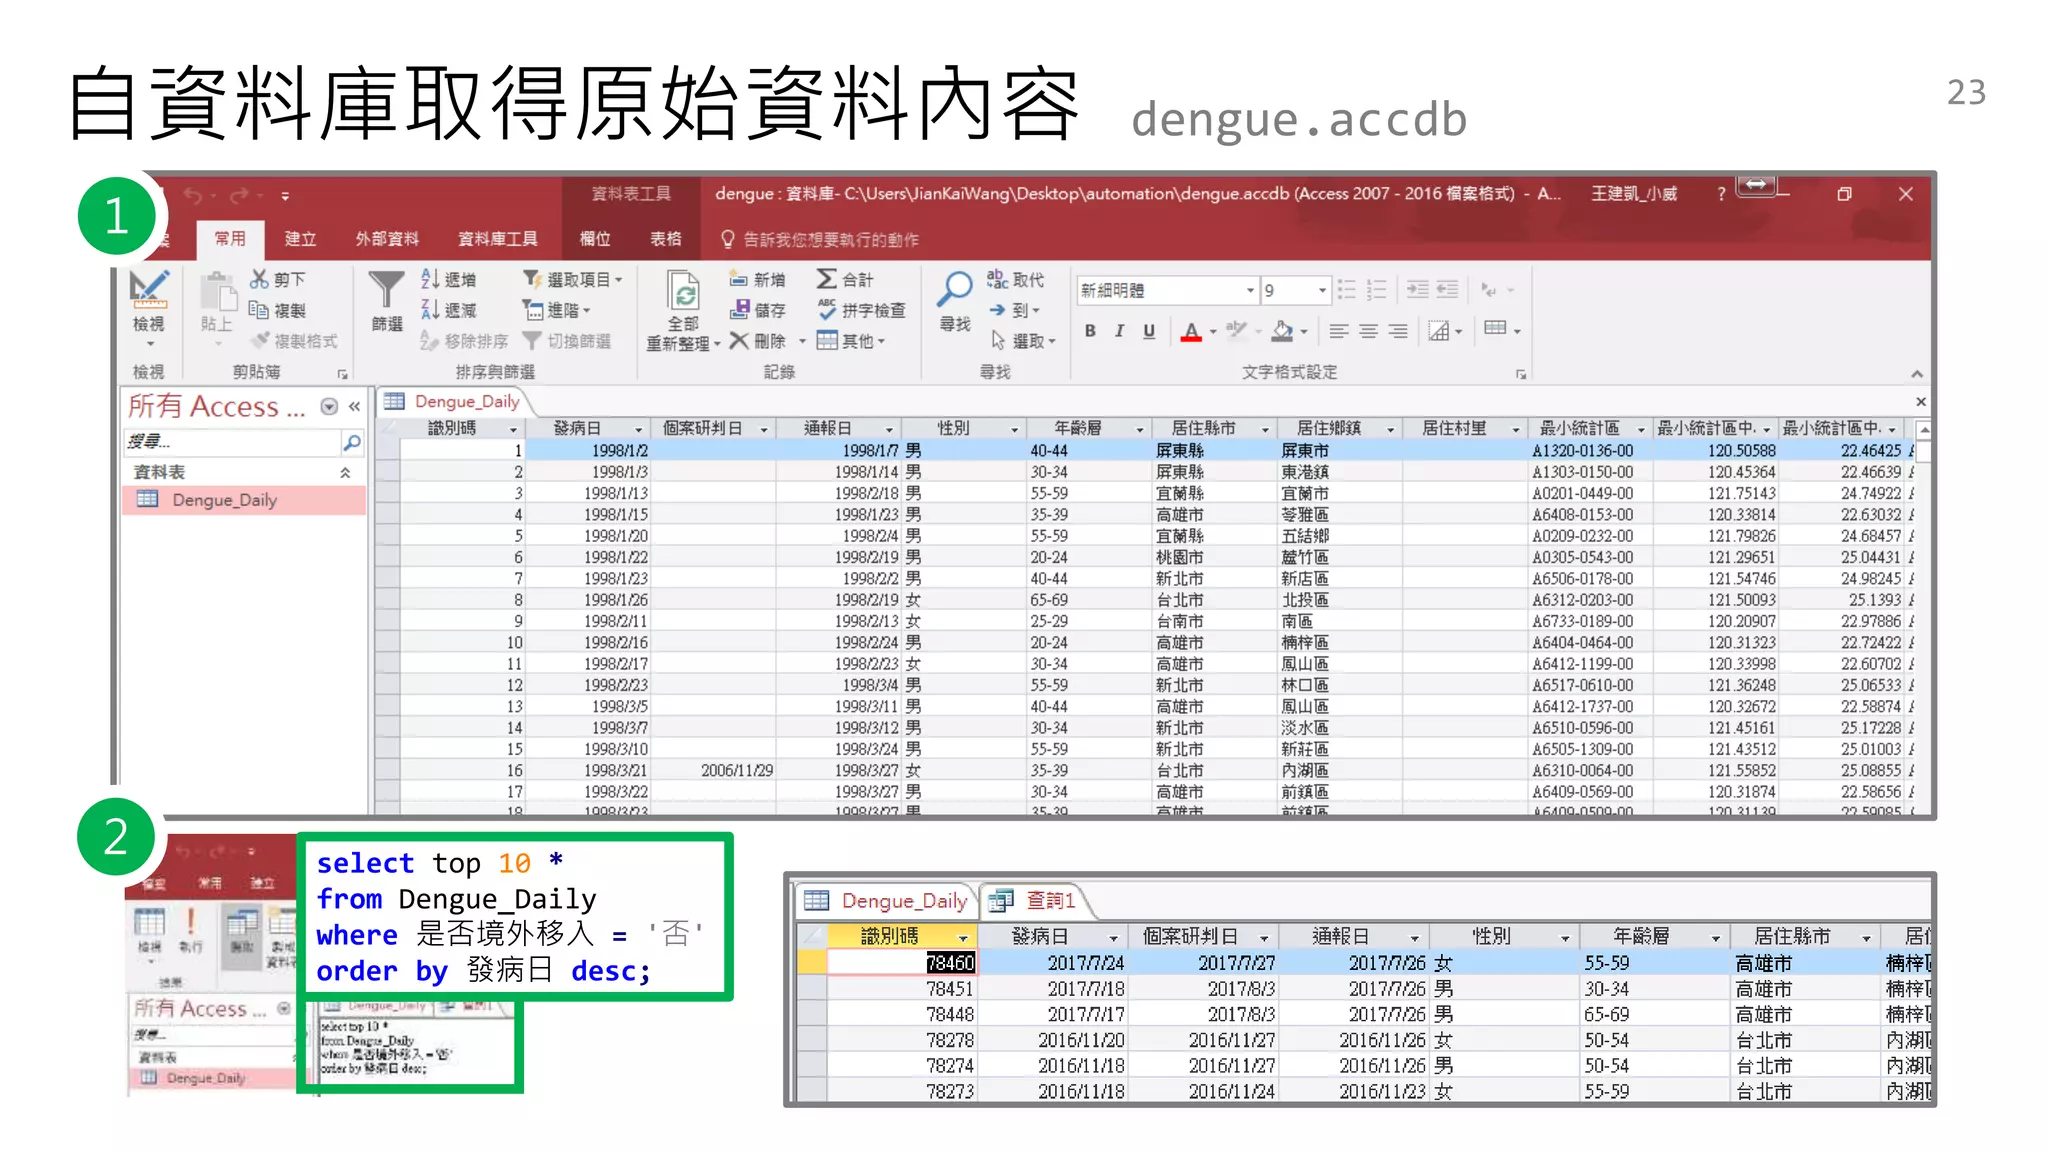Click the Tell Me 告訴我您想要執行的動作 box
2048x1152 pixels.
[x=820, y=239]
